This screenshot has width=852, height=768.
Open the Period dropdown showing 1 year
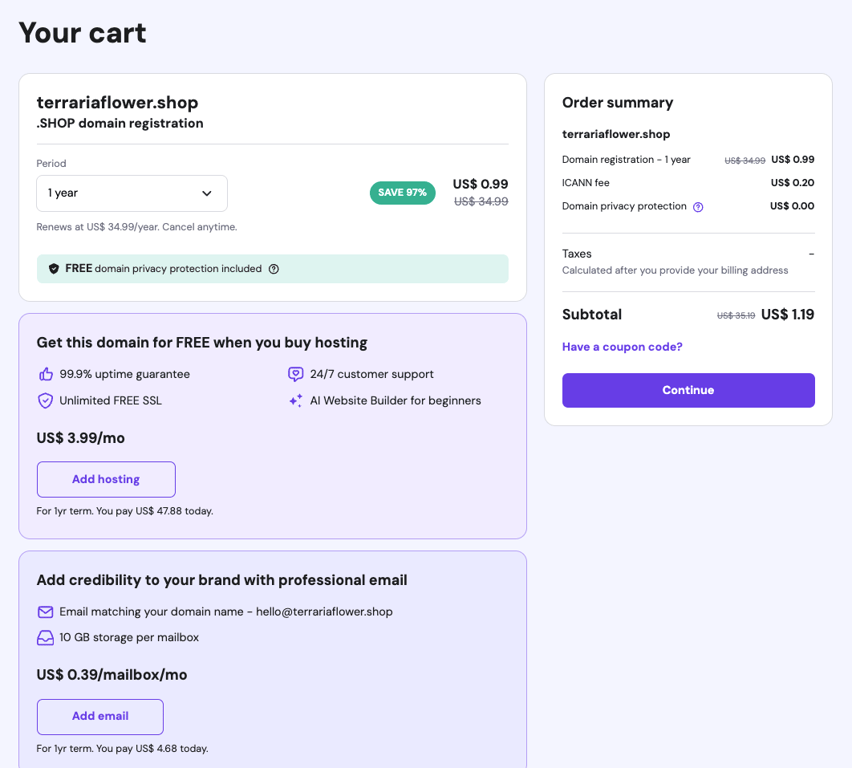[x=131, y=192]
